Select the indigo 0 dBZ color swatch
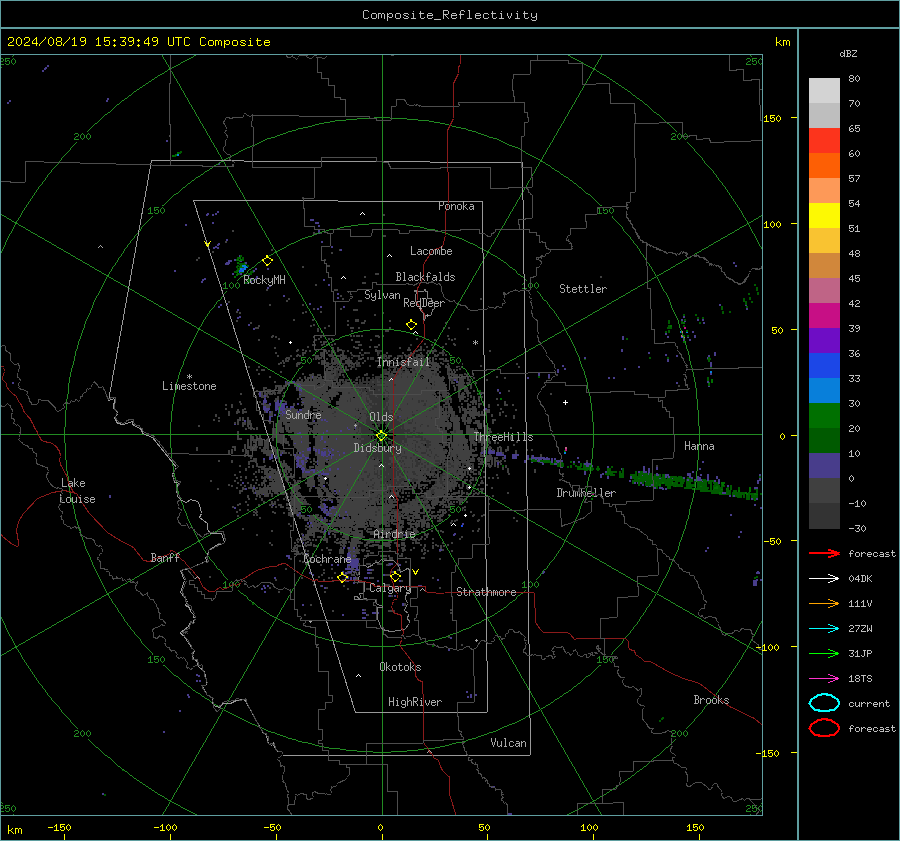This screenshot has height=841, width=900. (x=824, y=466)
